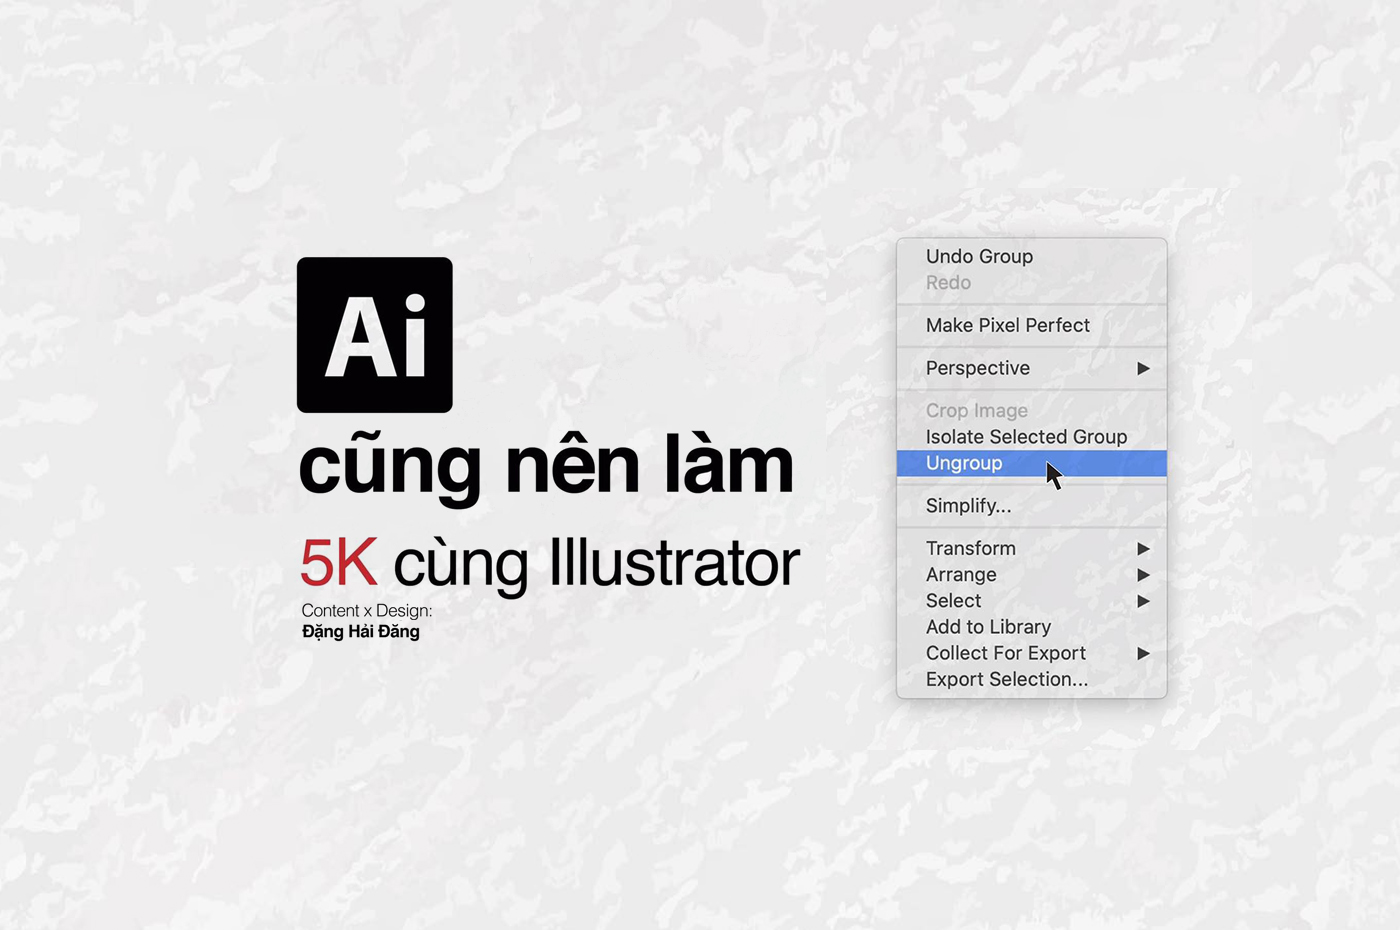Click the Adobe Illustrator Ai logo
Image resolution: width=1400 pixels, height=930 pixels.
374,335
